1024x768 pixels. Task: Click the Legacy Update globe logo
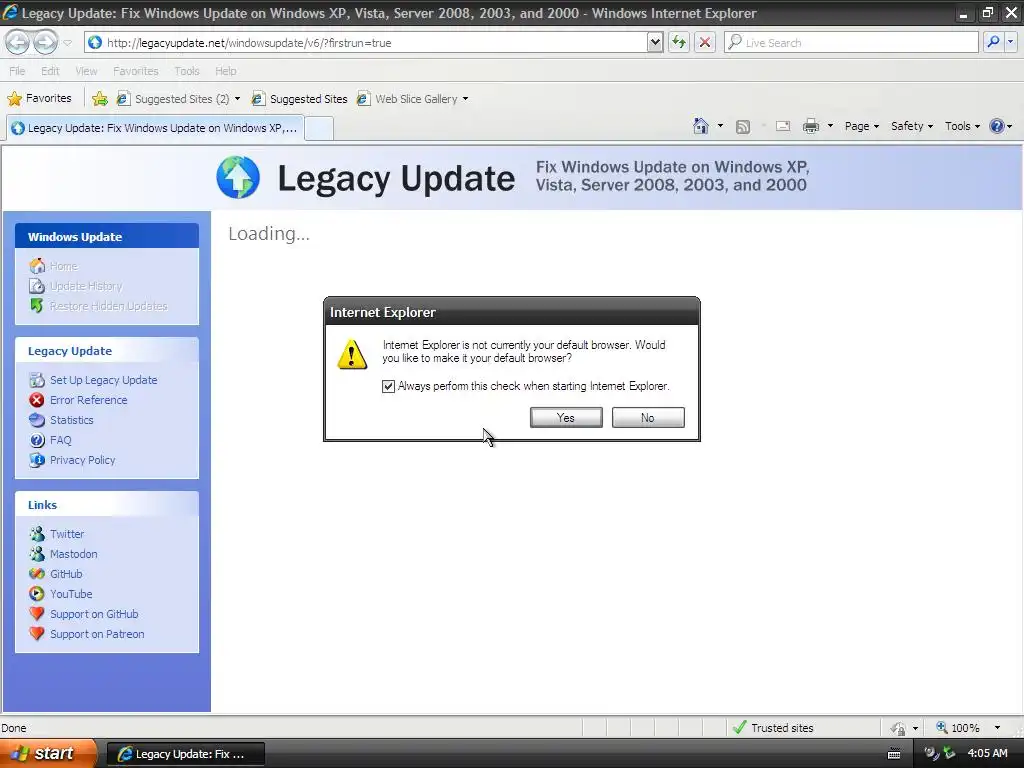238,178
